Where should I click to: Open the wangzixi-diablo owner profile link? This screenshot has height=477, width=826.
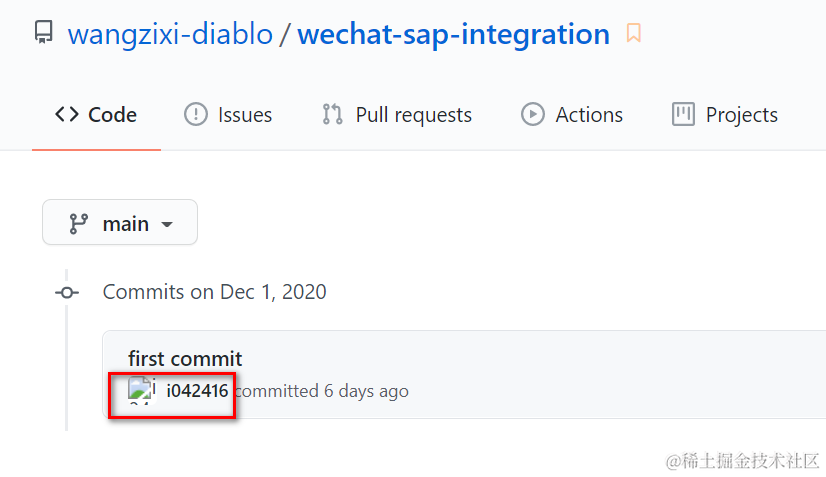pyautogui.click(x=170, y=34)
